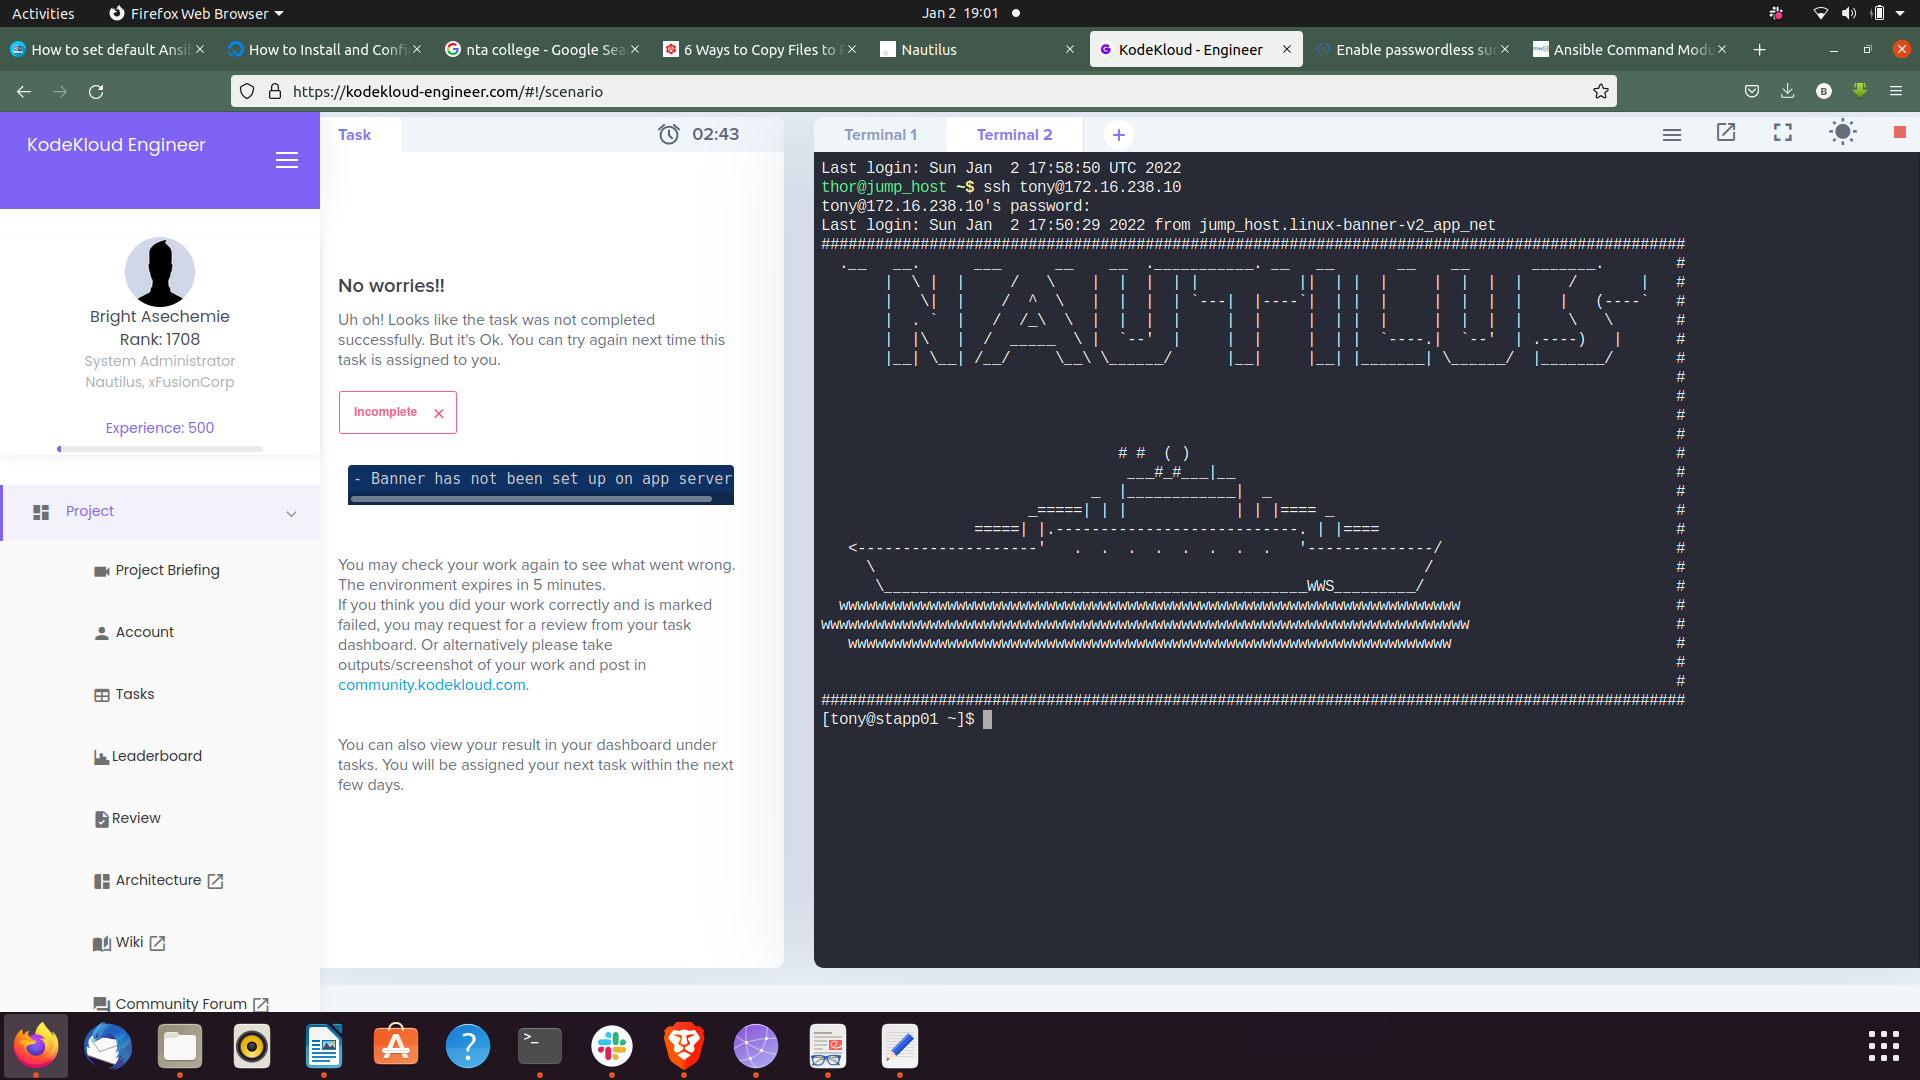Toggle the KodeKloud sidebar hamburger menu
The height and width of the screenshot is (1080, 1920).
coord(287,161)
